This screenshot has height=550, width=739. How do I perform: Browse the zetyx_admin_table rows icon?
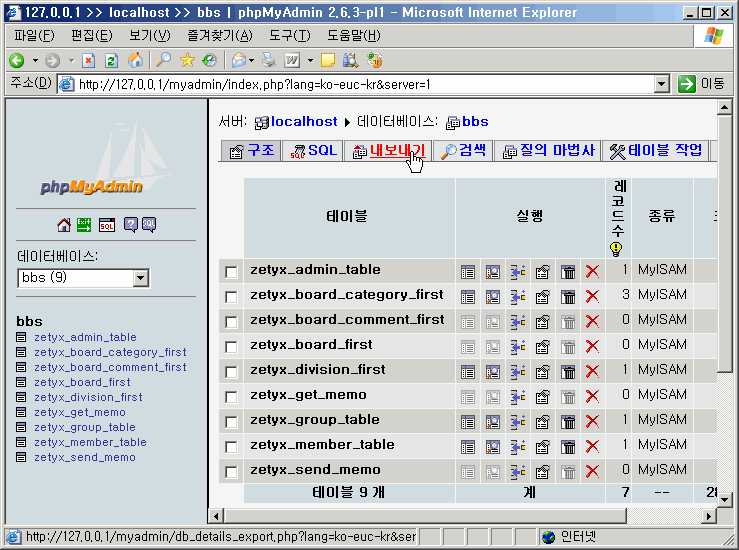[468, 272]
